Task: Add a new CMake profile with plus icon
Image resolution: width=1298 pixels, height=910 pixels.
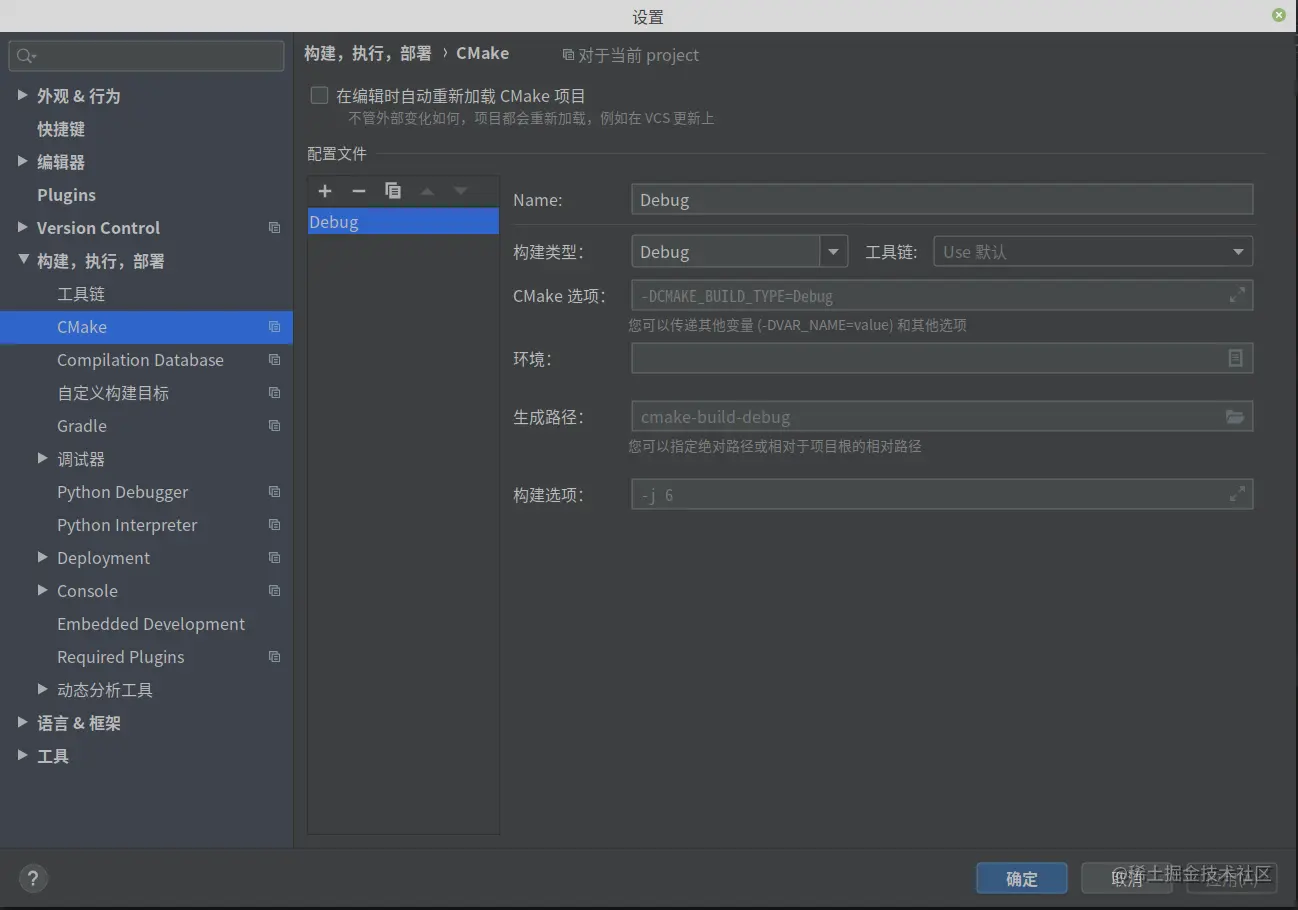Action: 325,191
